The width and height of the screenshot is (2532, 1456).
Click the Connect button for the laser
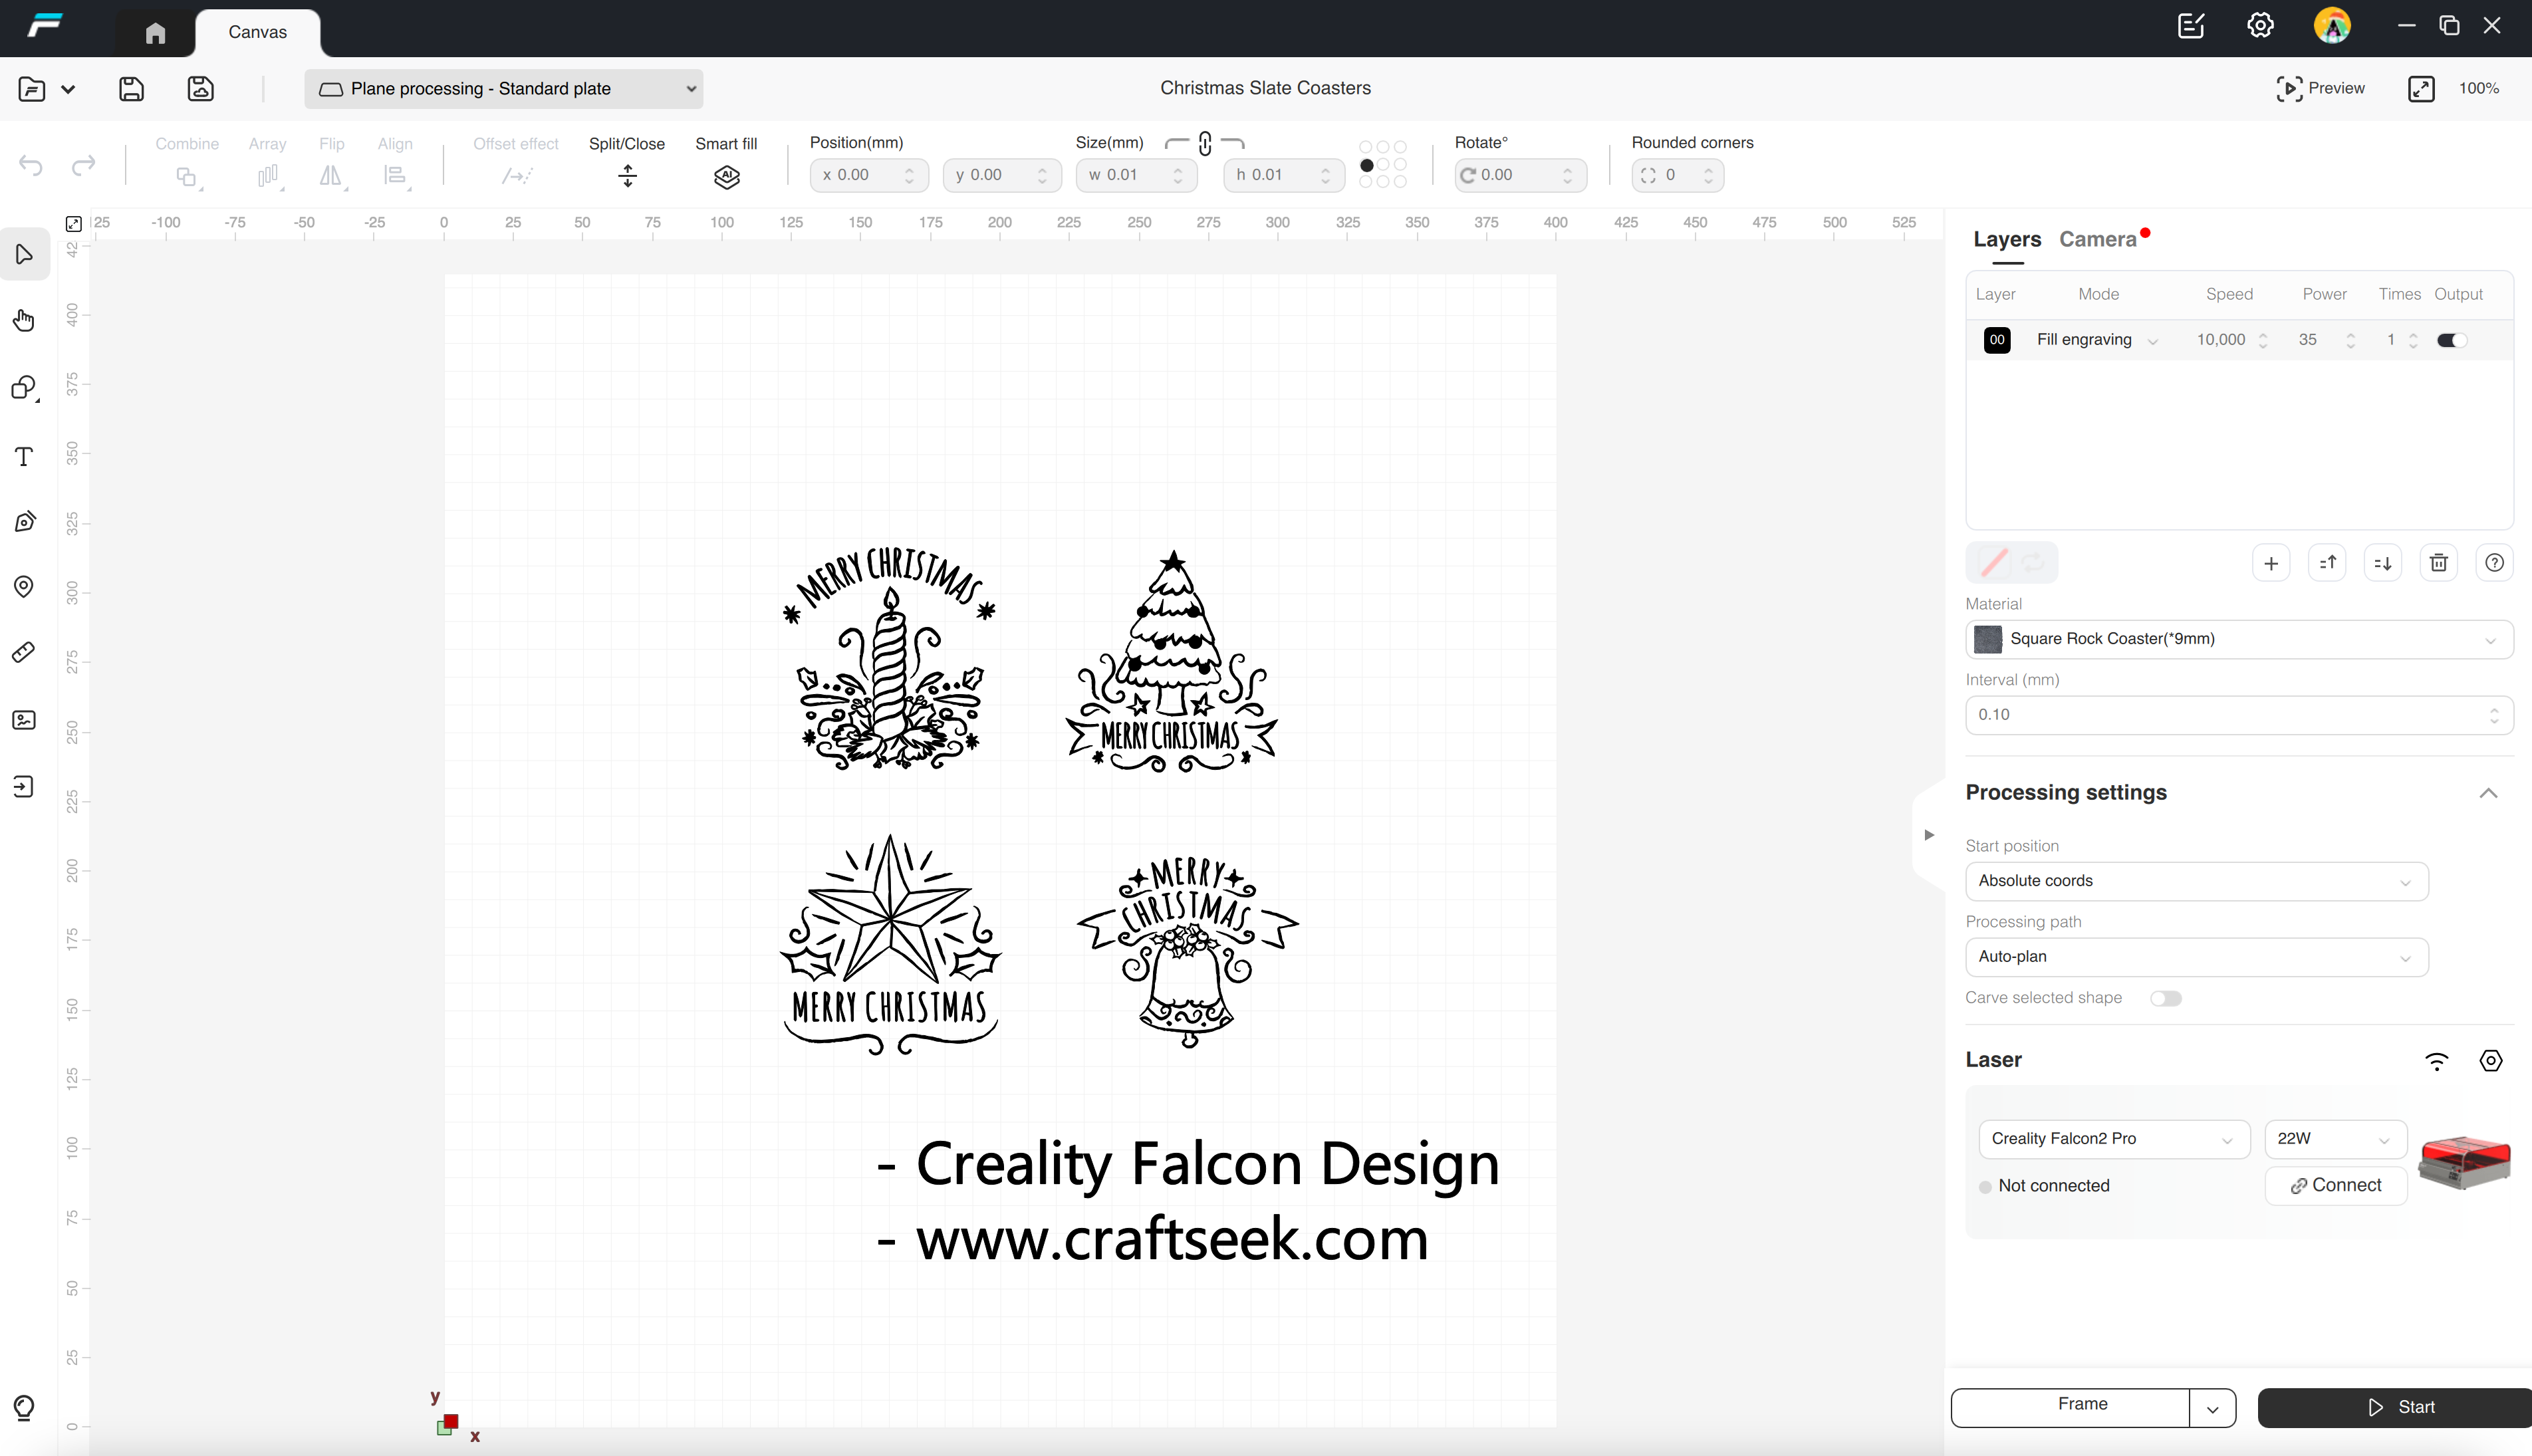click(2335, 1185)
